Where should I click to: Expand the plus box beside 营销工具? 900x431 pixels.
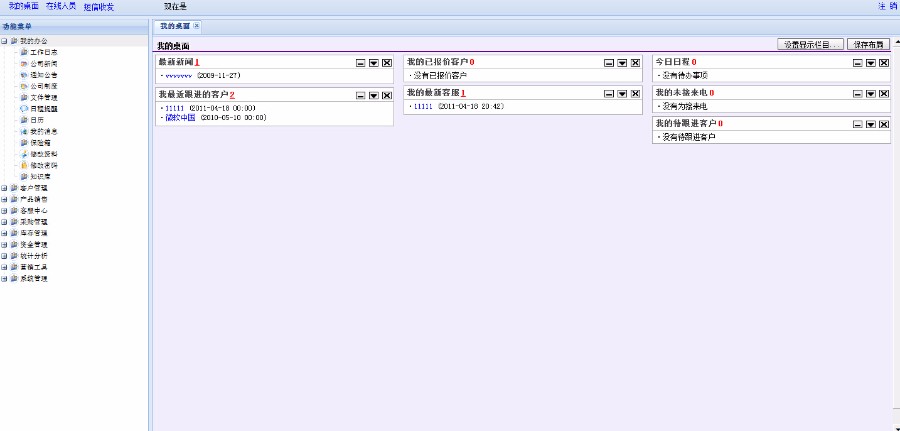5,267
